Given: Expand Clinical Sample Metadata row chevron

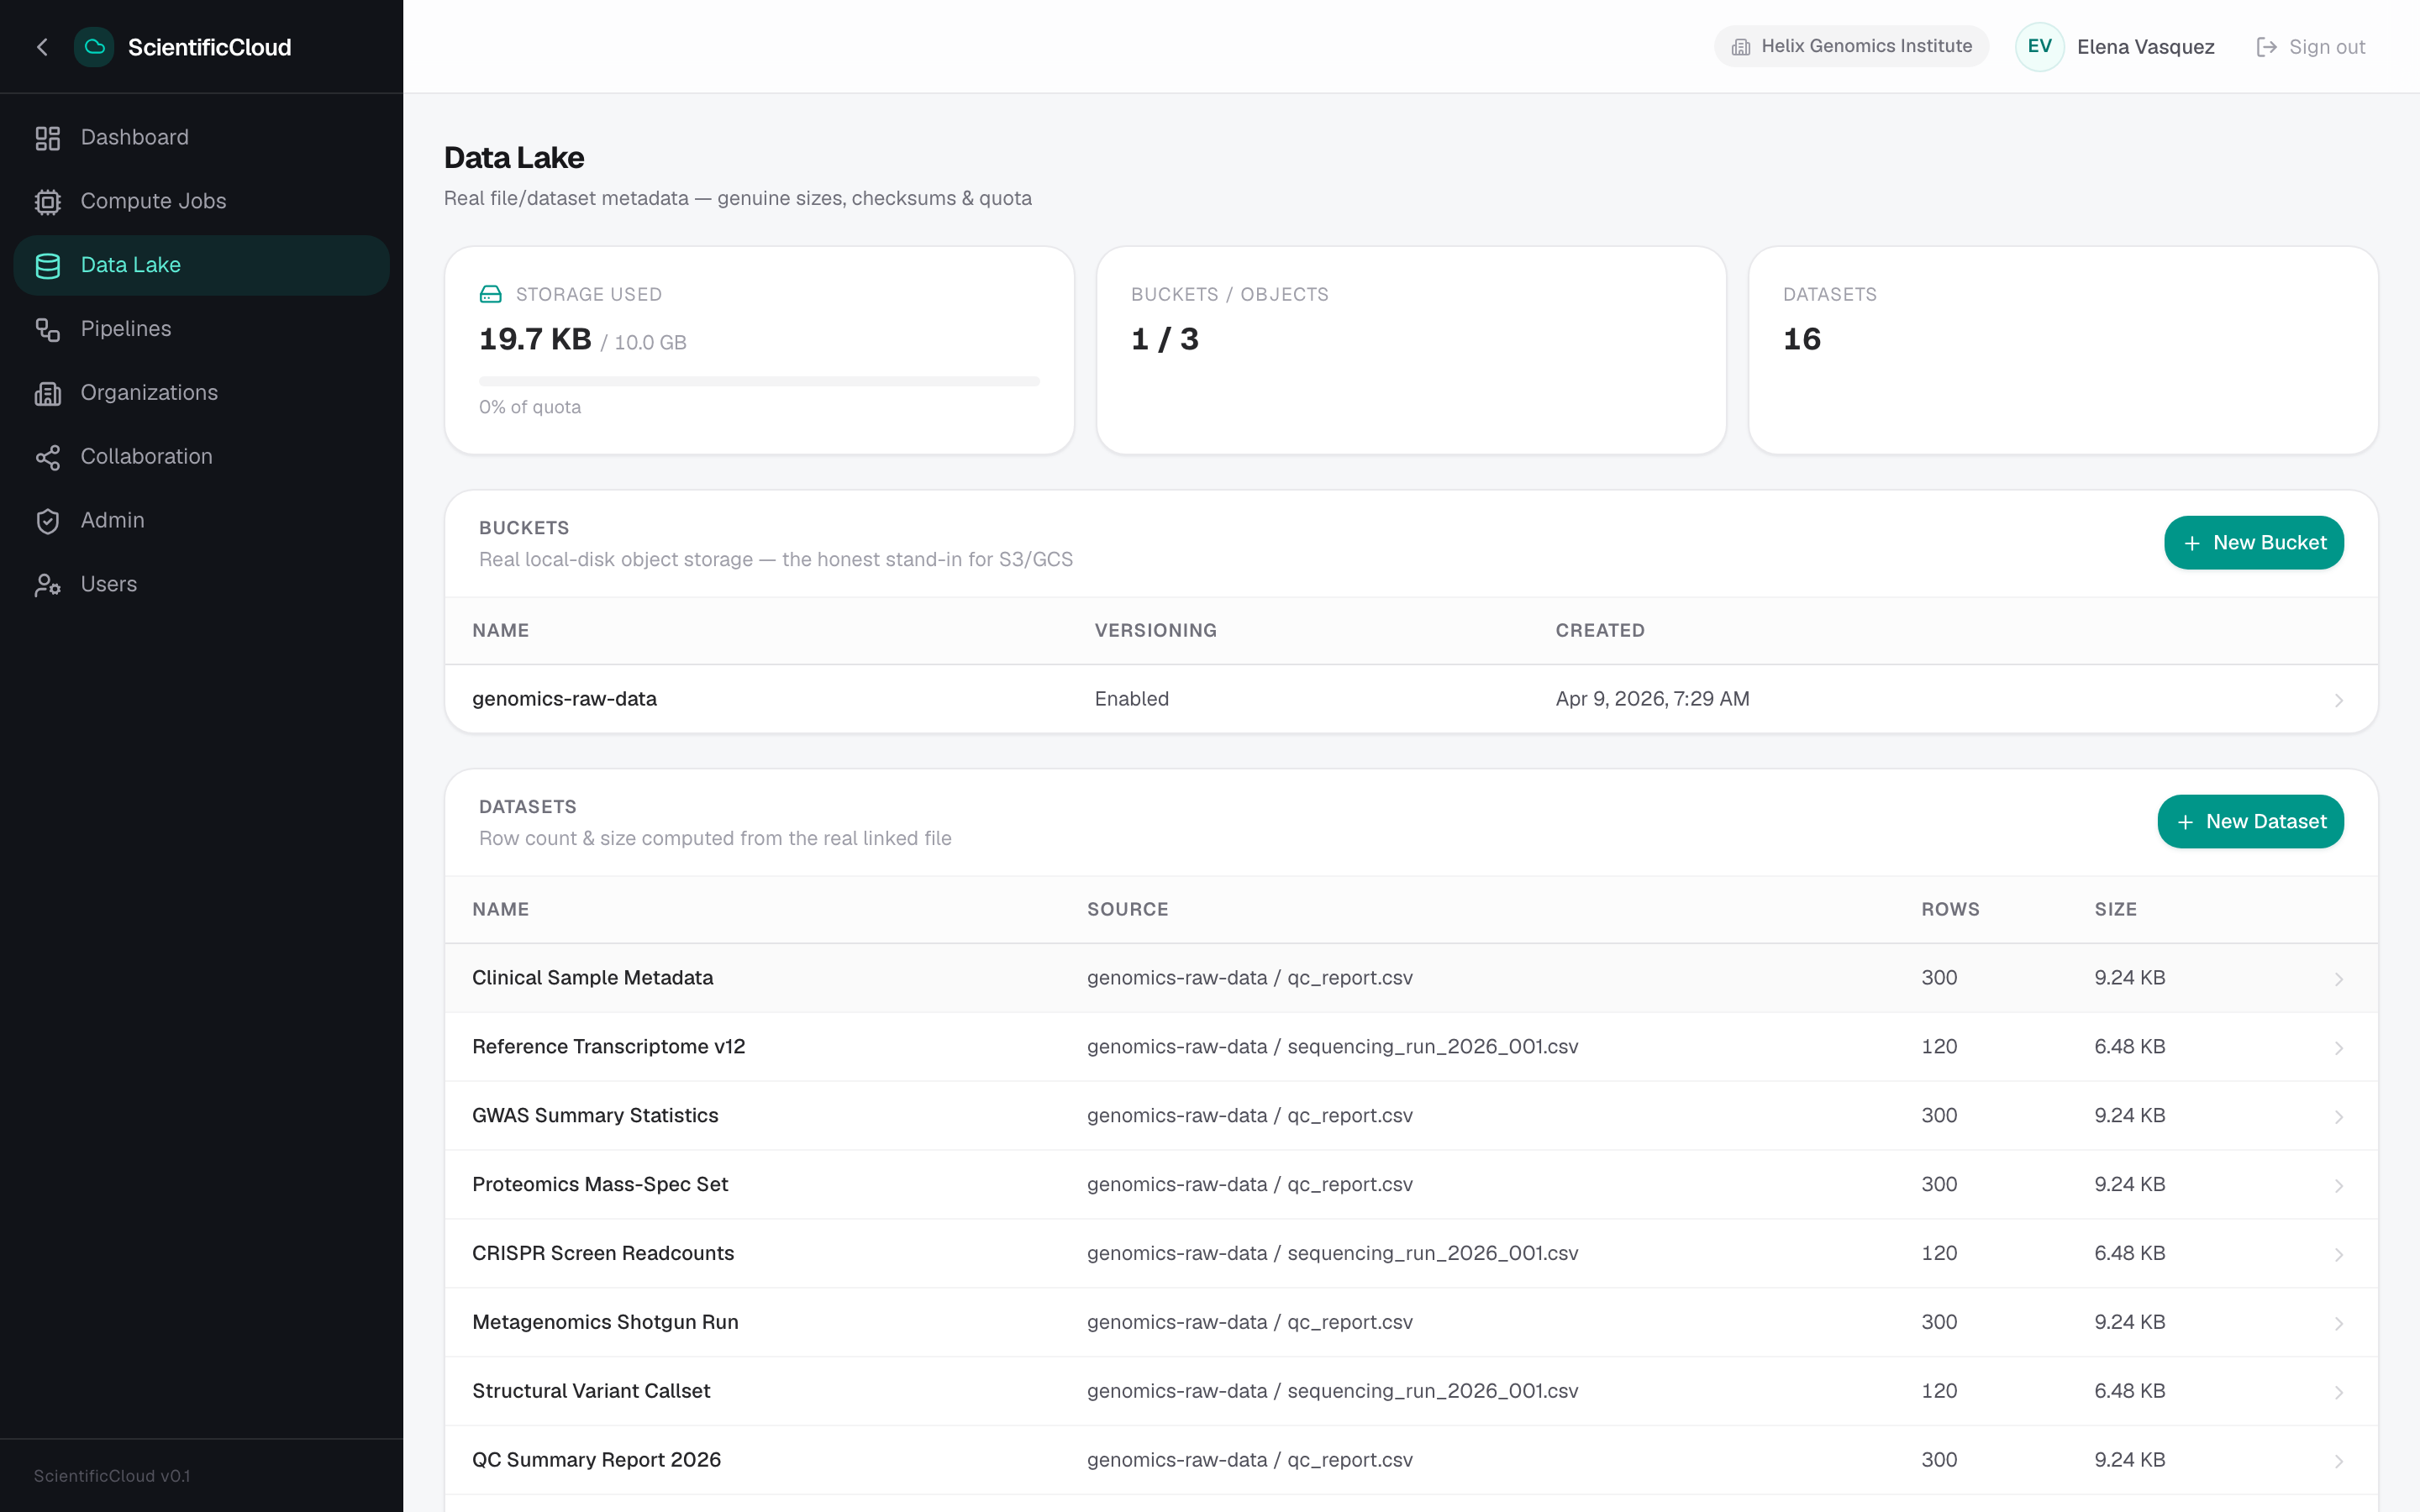Looking at the screenshot, I should tap(2338, 979).
